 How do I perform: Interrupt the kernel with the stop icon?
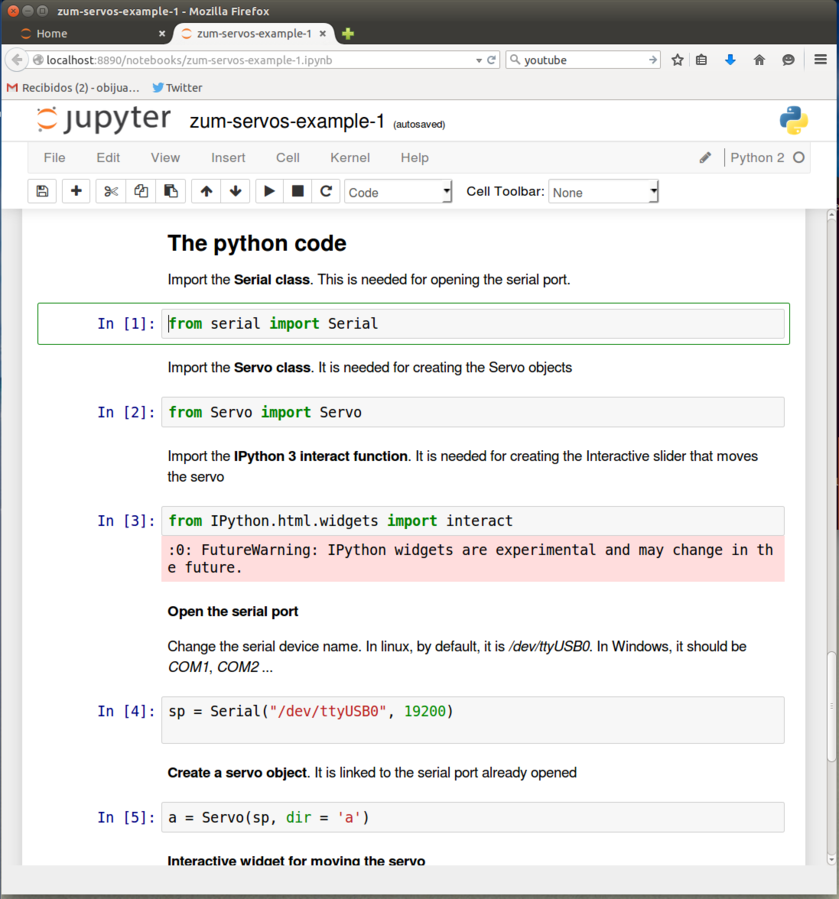(x=297, y=191)
